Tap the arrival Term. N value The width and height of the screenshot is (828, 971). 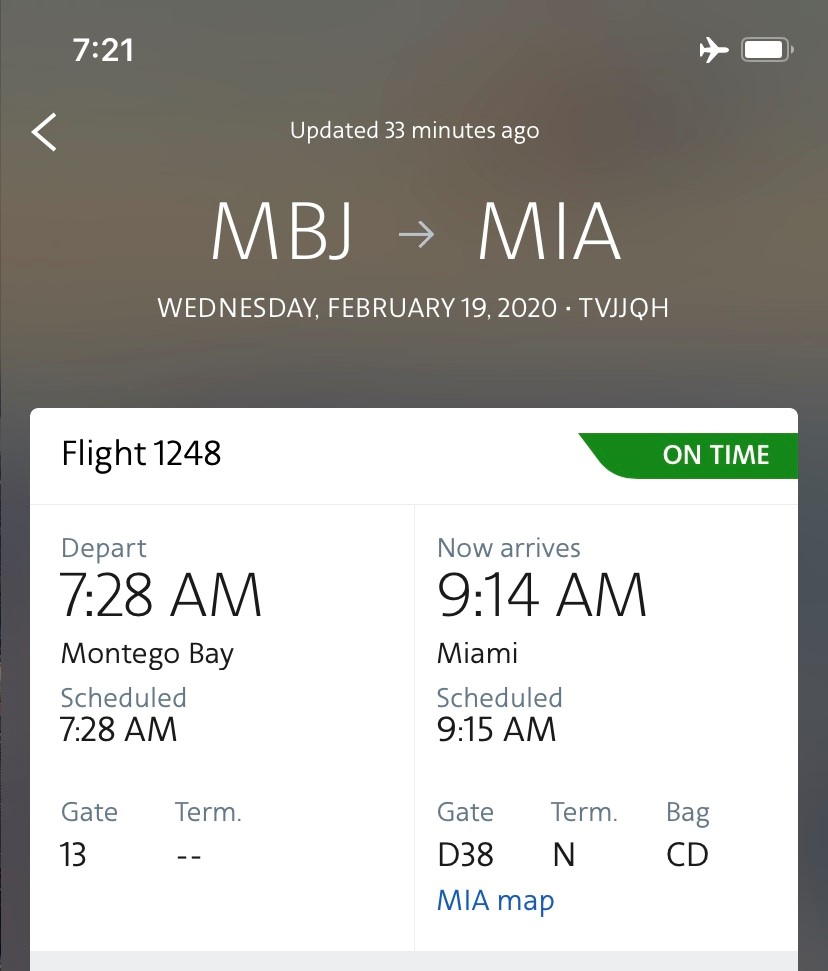[x=563, y=855]
